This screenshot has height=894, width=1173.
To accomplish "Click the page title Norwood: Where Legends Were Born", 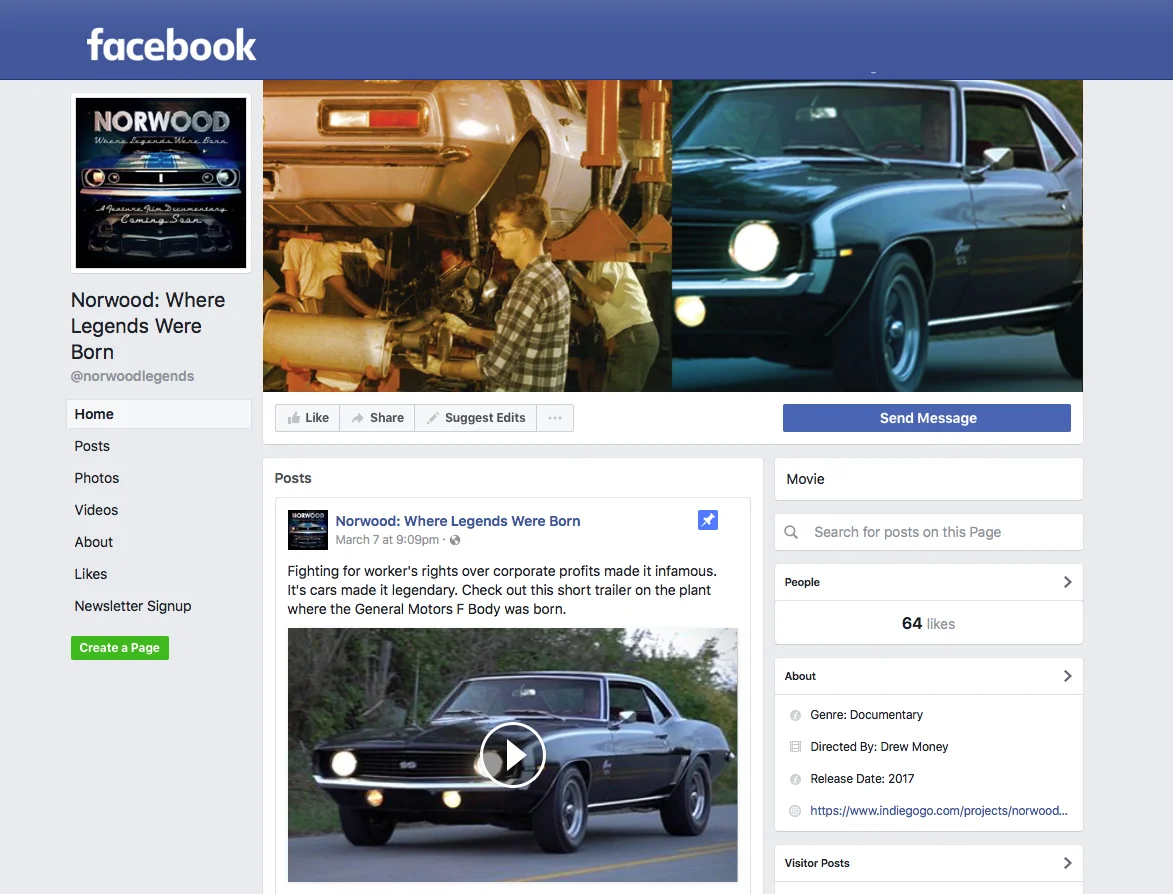I will pos(148,326).
